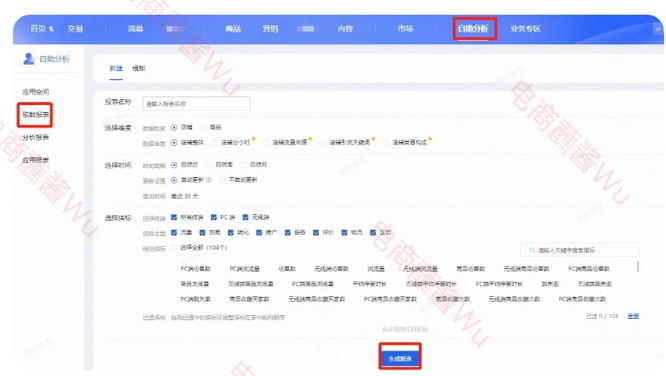Pick the 访客数 indicator
The width and height of the screenshot is (666, 376).
click(x=287, y=269)
